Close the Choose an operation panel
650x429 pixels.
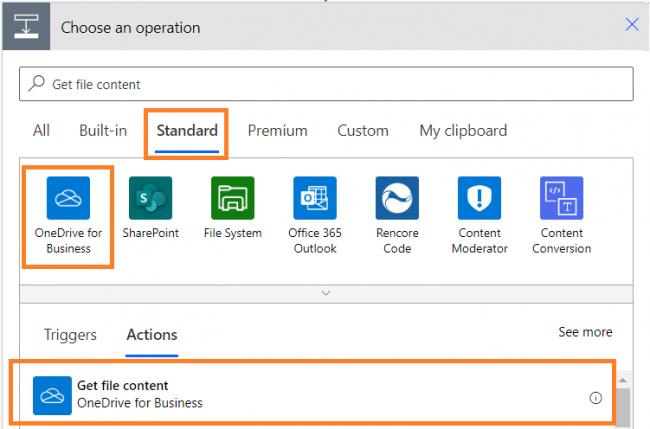click(632, 24)
